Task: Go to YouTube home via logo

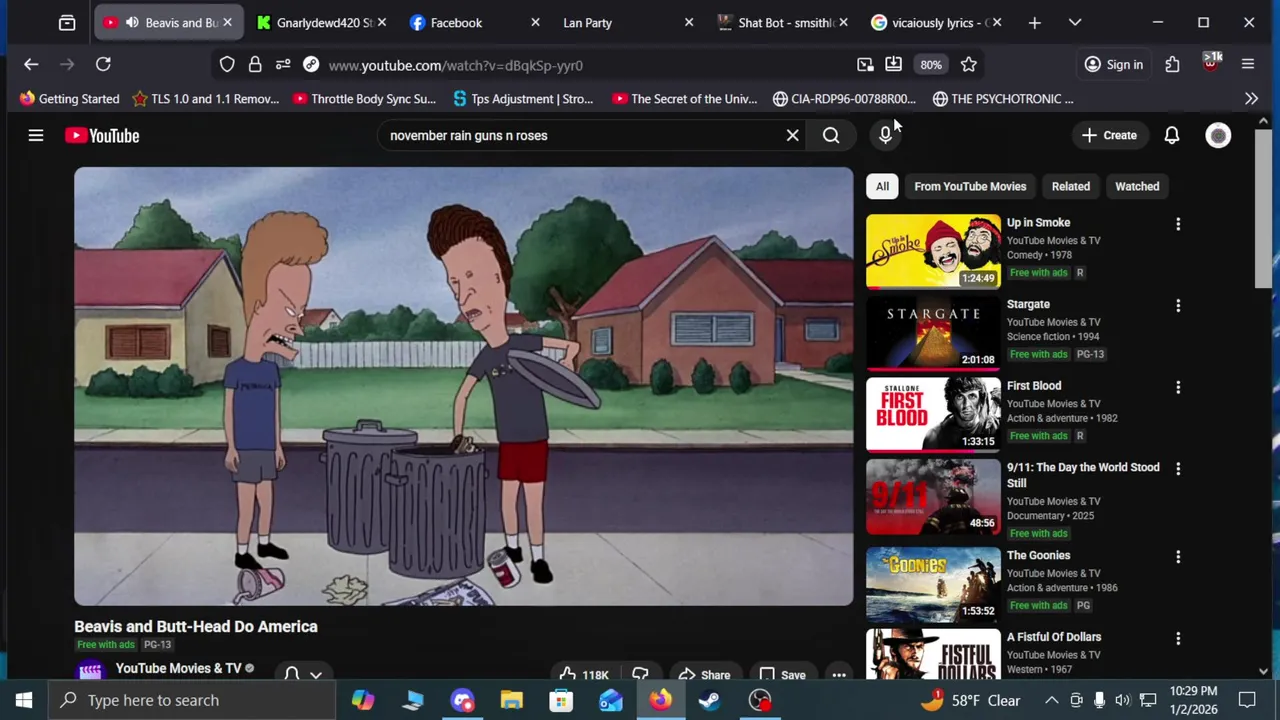Action: point(102,135)
